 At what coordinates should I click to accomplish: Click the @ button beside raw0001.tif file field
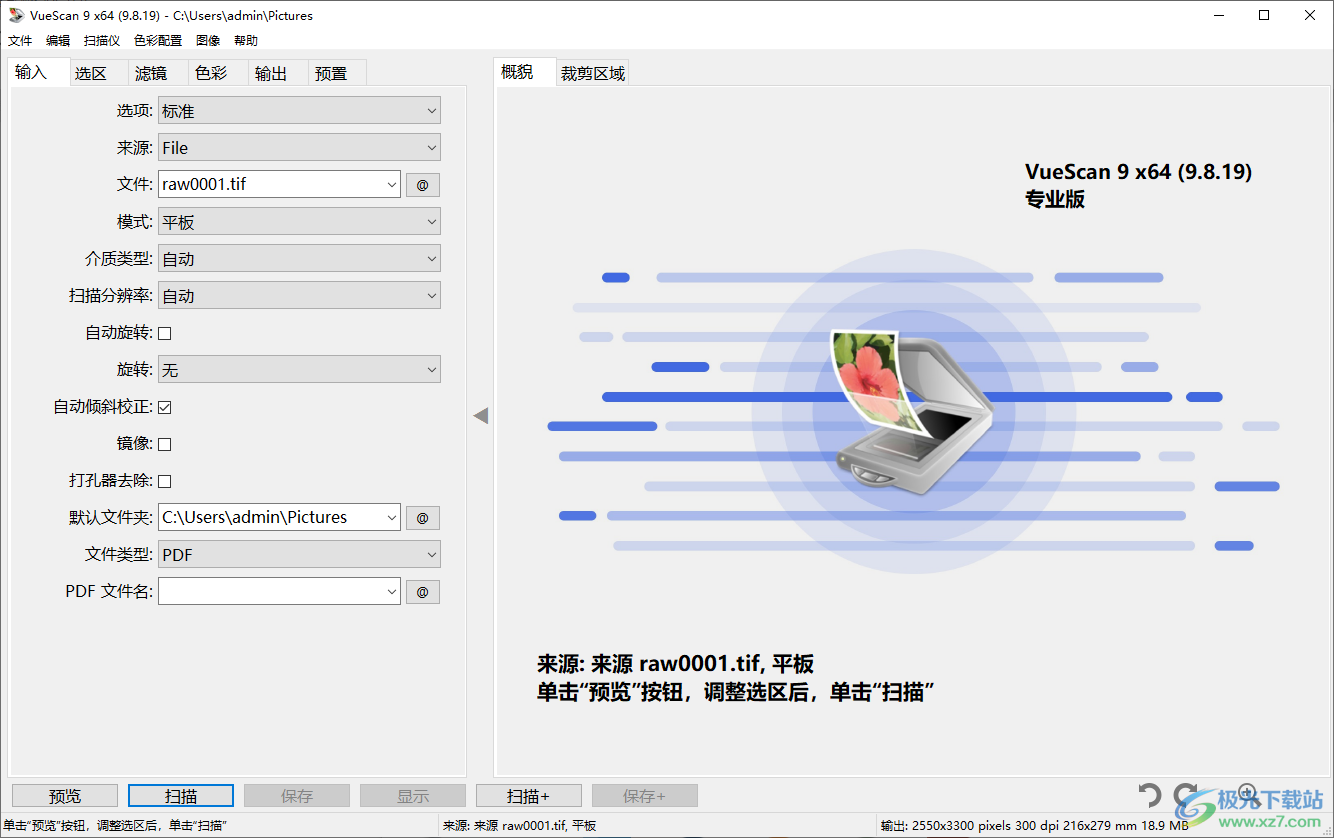coord(422,184)
